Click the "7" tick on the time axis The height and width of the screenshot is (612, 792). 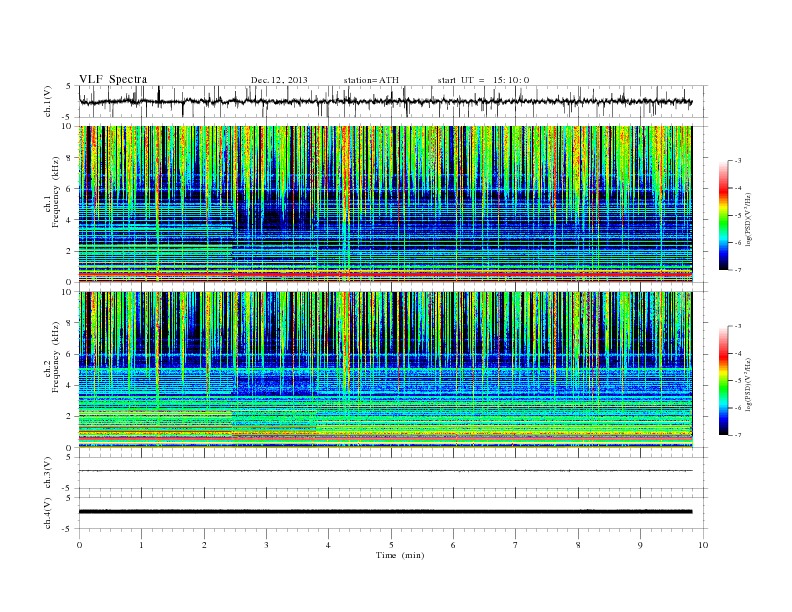[x=516, y=545]
